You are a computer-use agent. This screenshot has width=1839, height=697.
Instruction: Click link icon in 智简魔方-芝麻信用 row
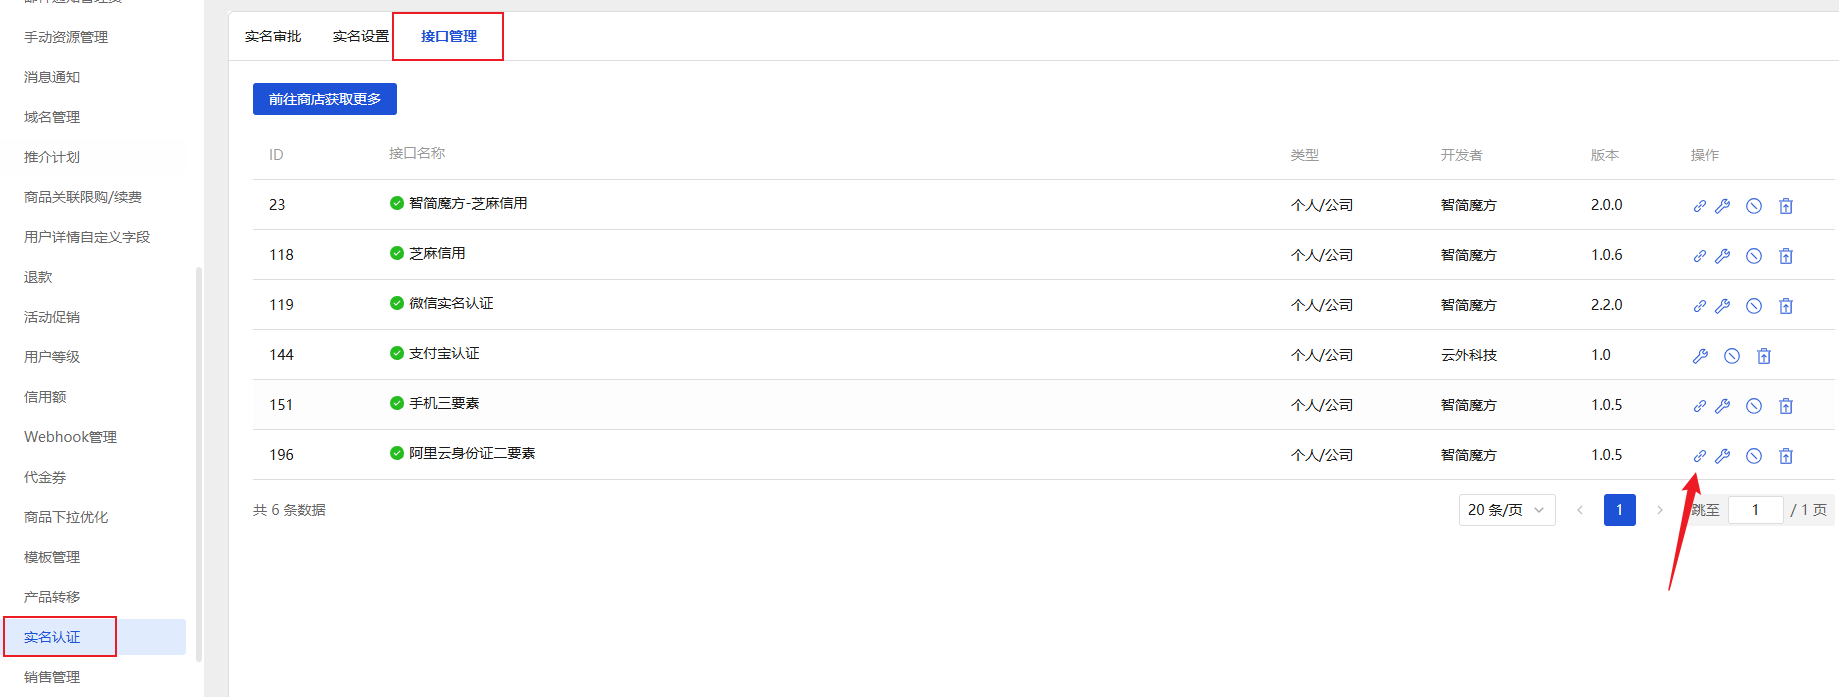click(1699, 206)
